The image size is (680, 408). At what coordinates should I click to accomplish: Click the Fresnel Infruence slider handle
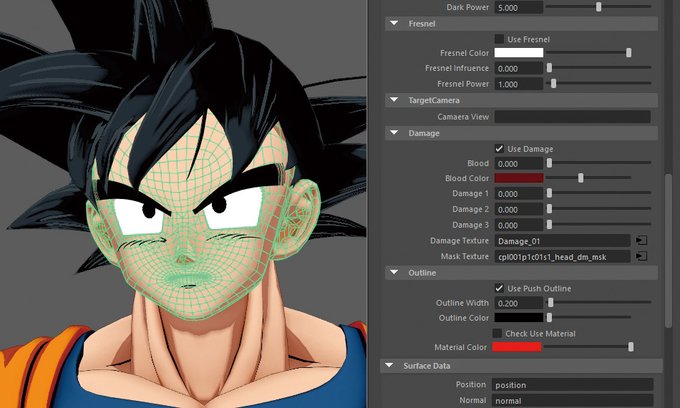549,68
